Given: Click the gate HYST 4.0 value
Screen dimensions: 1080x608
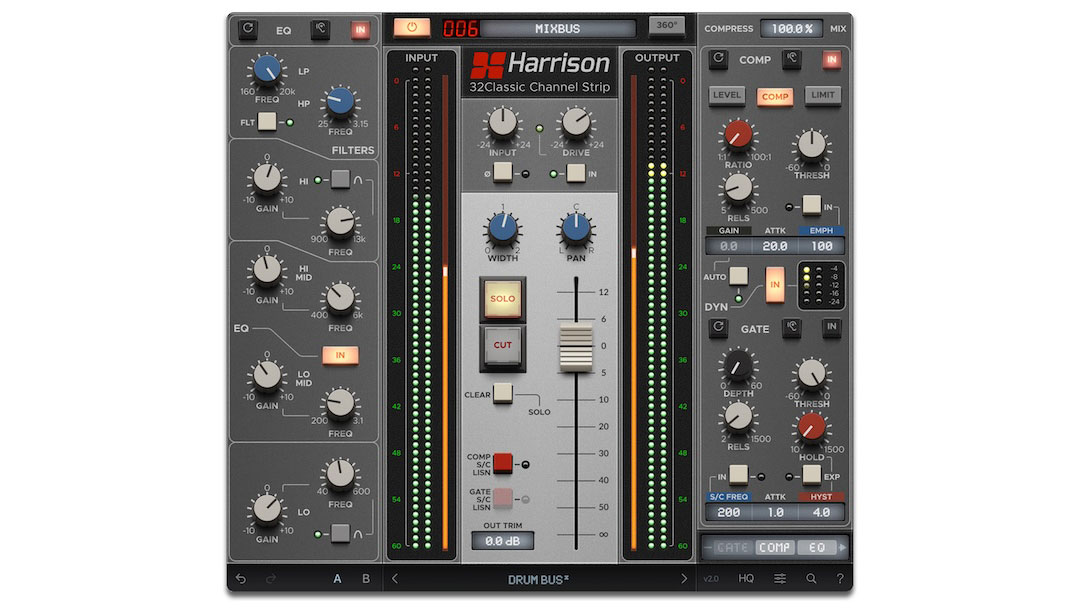Looking at the screenshot, I should [821, 512].
